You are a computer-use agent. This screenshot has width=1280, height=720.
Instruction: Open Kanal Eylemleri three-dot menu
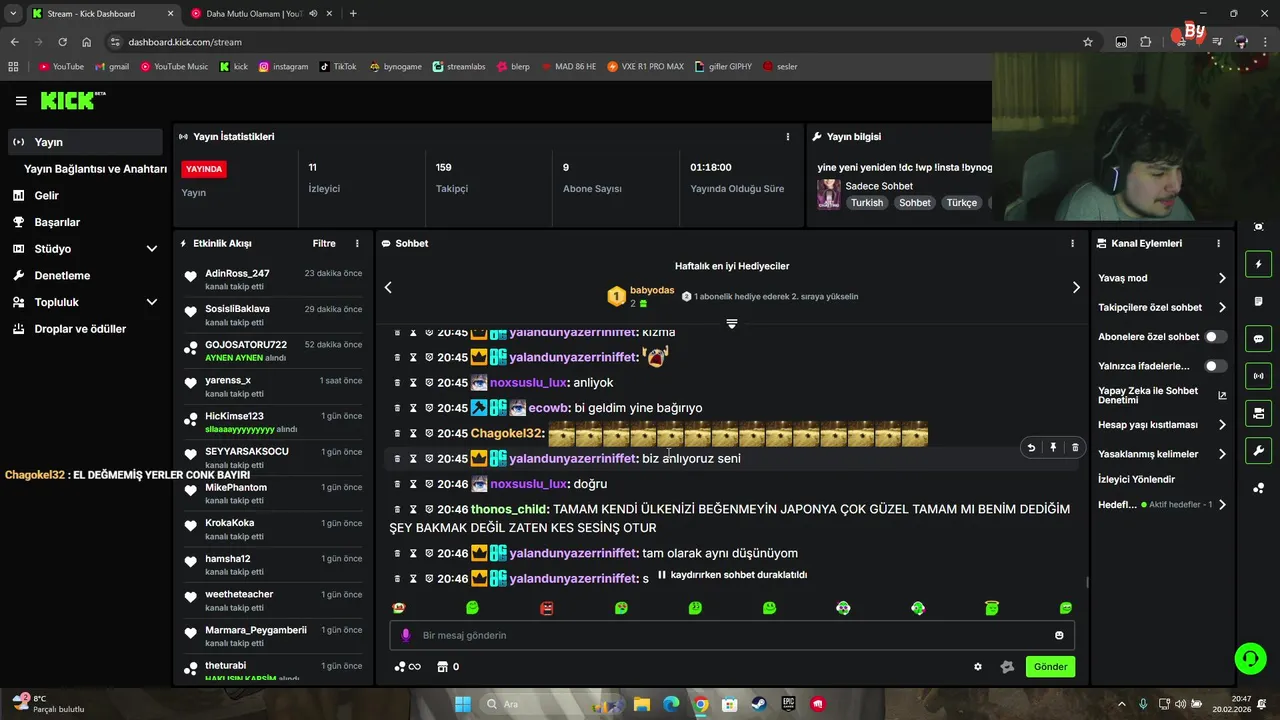tap(1218, 244)
